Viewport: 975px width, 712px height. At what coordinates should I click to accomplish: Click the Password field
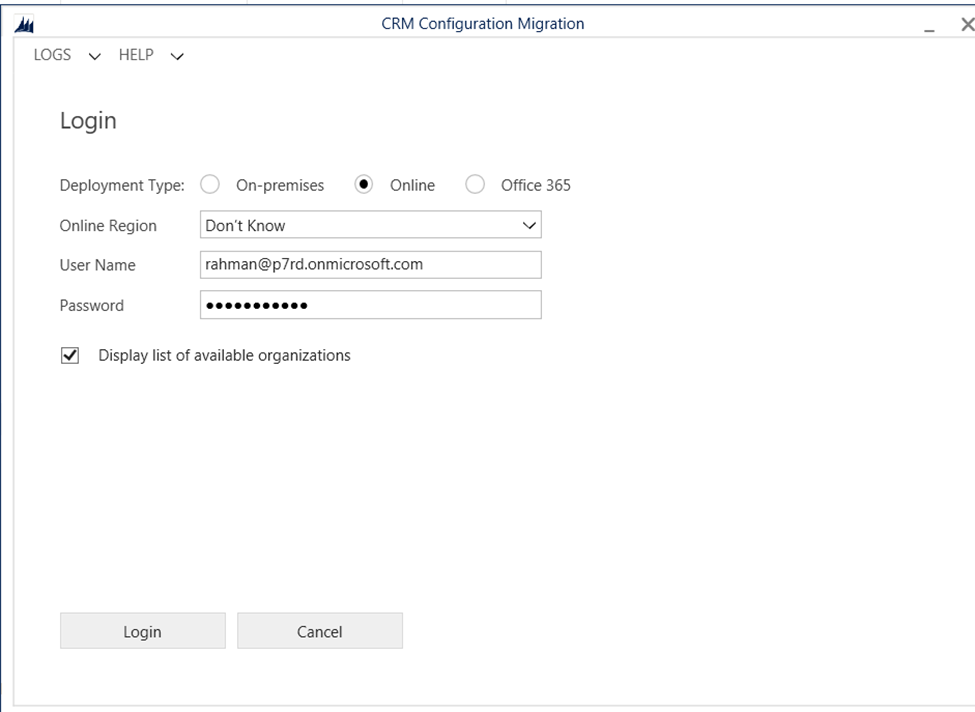point(371,305)
